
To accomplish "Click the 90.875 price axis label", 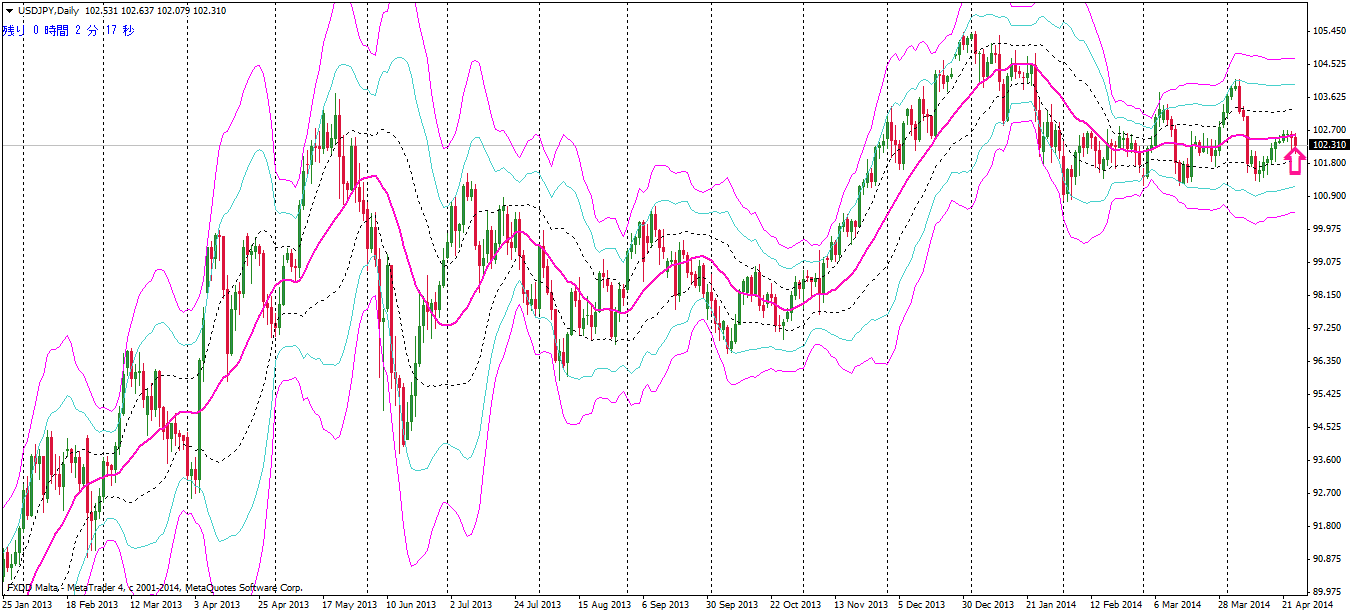I will [1327, 558].
